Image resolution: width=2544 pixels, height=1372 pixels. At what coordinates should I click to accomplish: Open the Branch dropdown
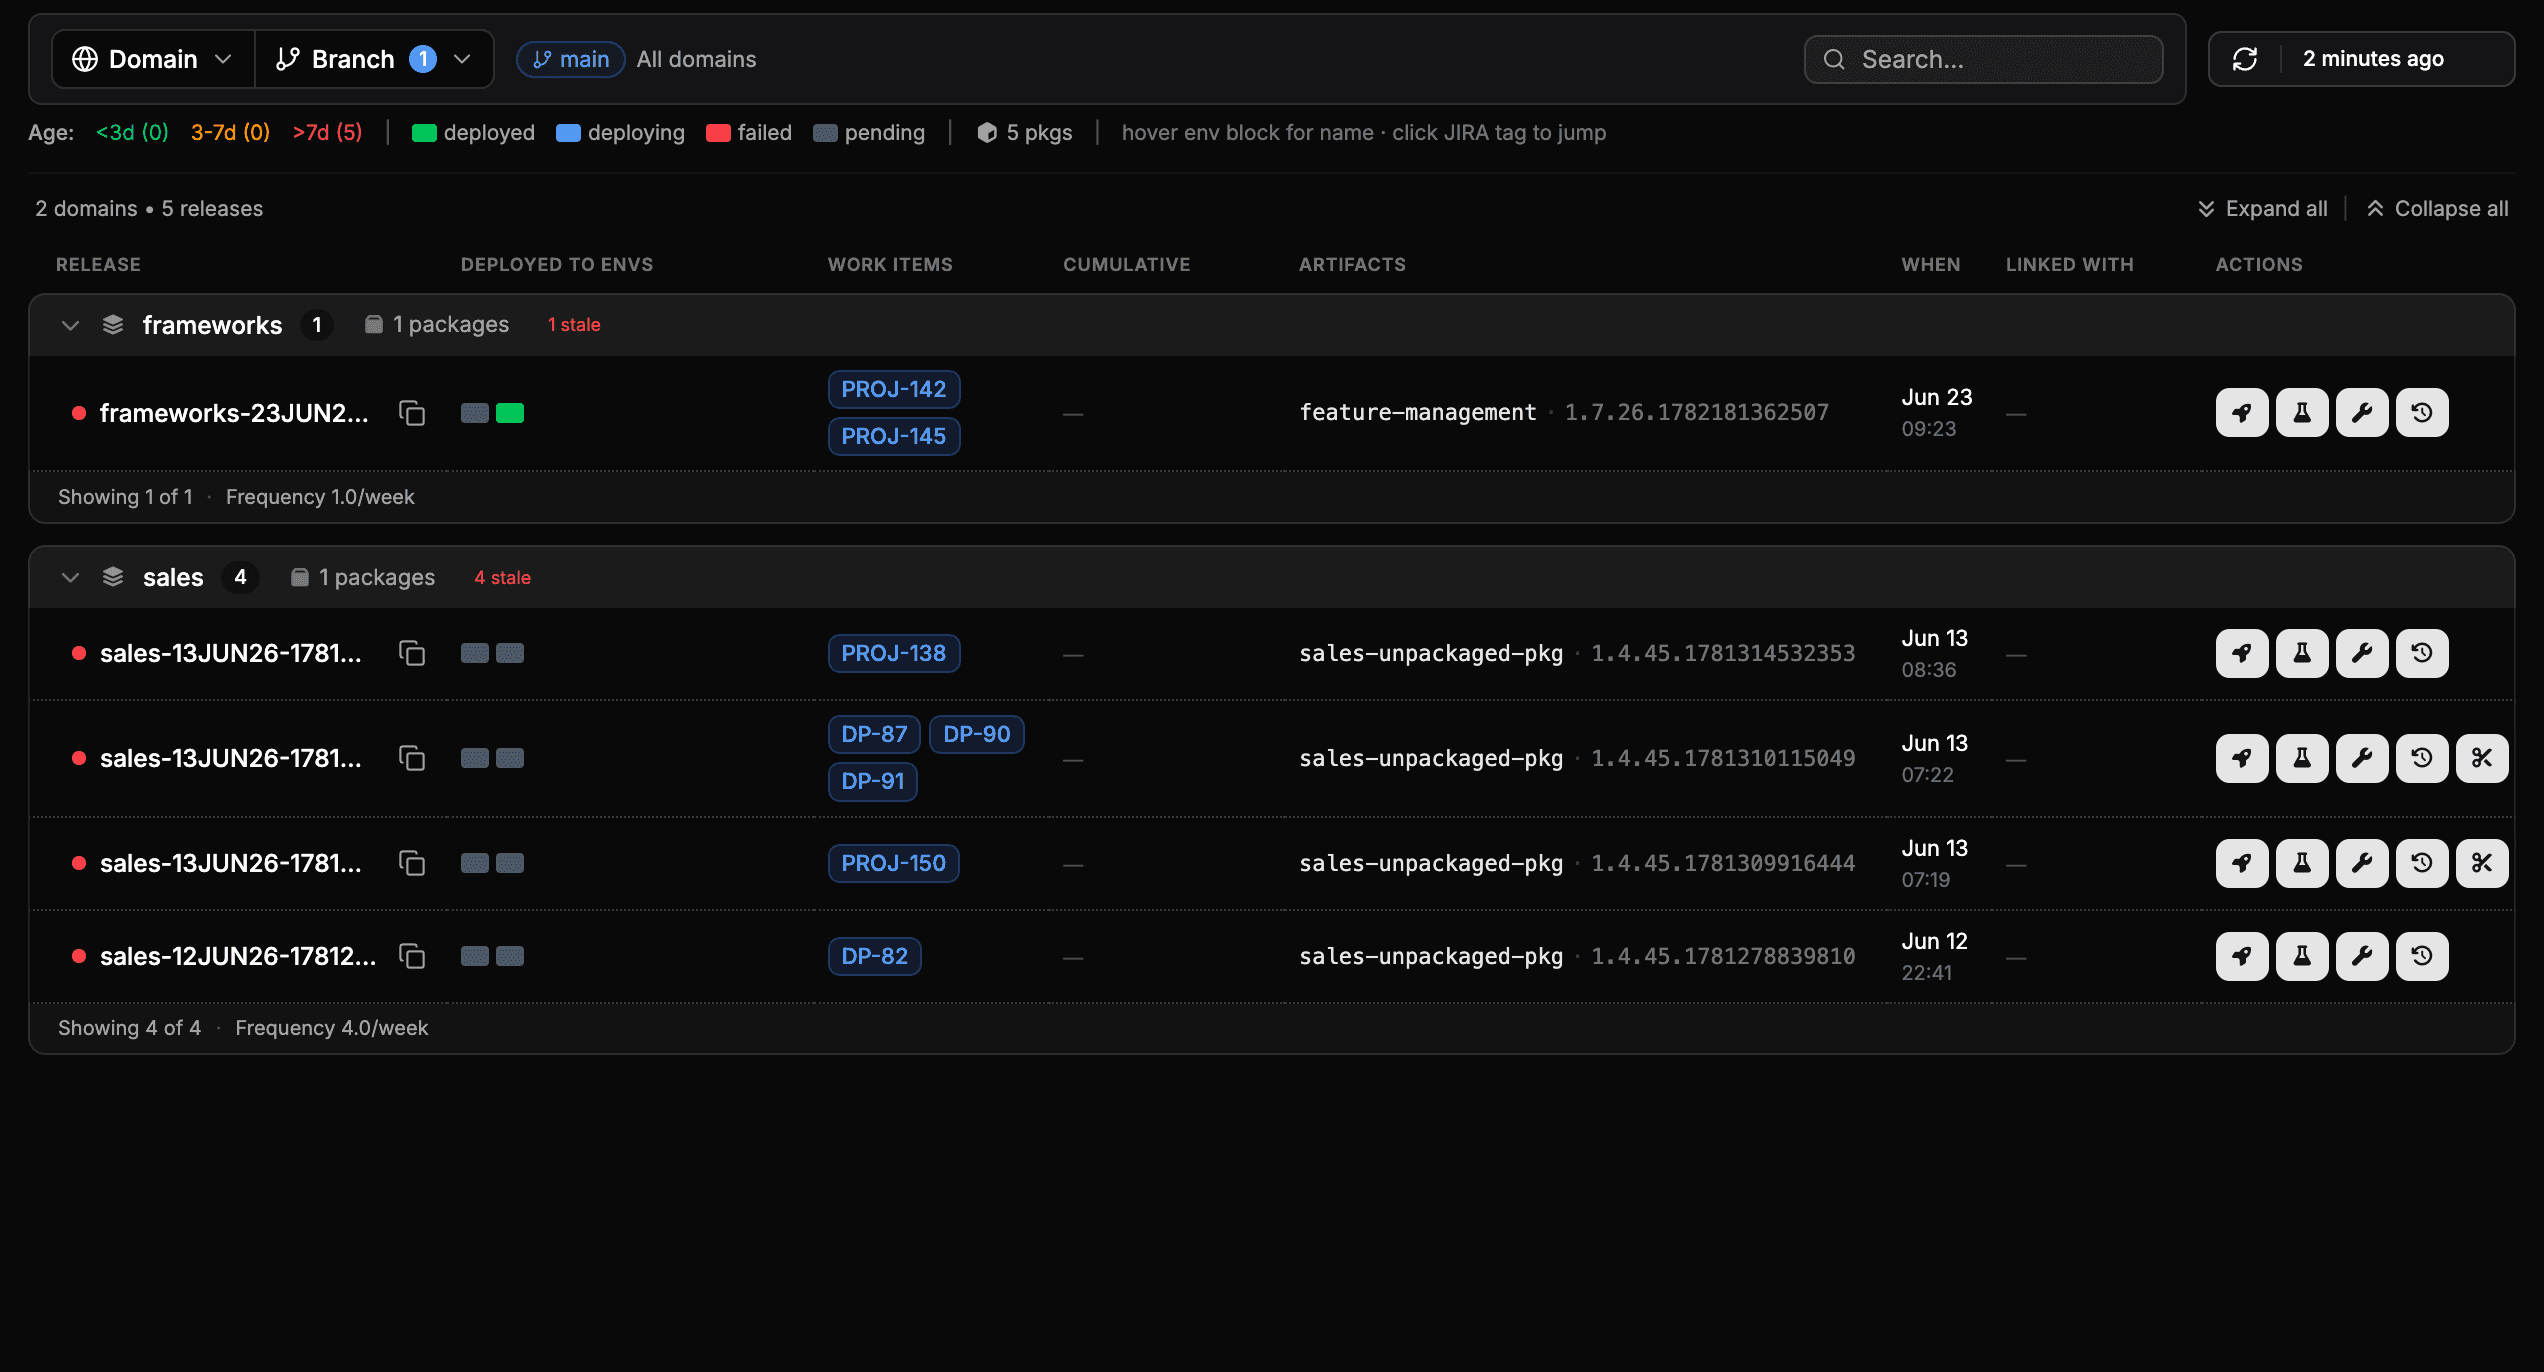click(x=374, y=59)
